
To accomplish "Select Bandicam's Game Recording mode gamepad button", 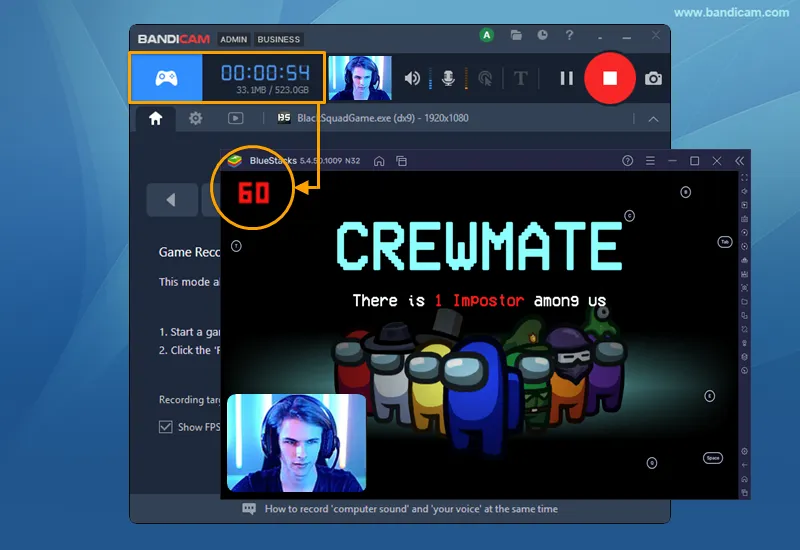I will click(166, 78).
